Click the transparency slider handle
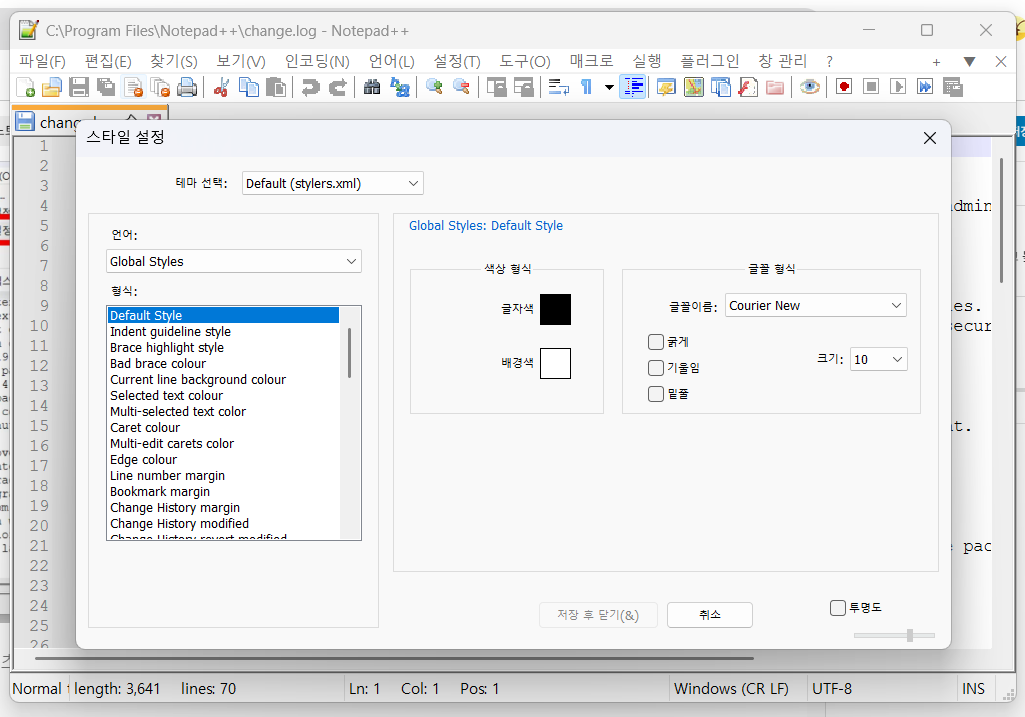The height and width of the screenshot is (717, 1025). coord(909,635)
